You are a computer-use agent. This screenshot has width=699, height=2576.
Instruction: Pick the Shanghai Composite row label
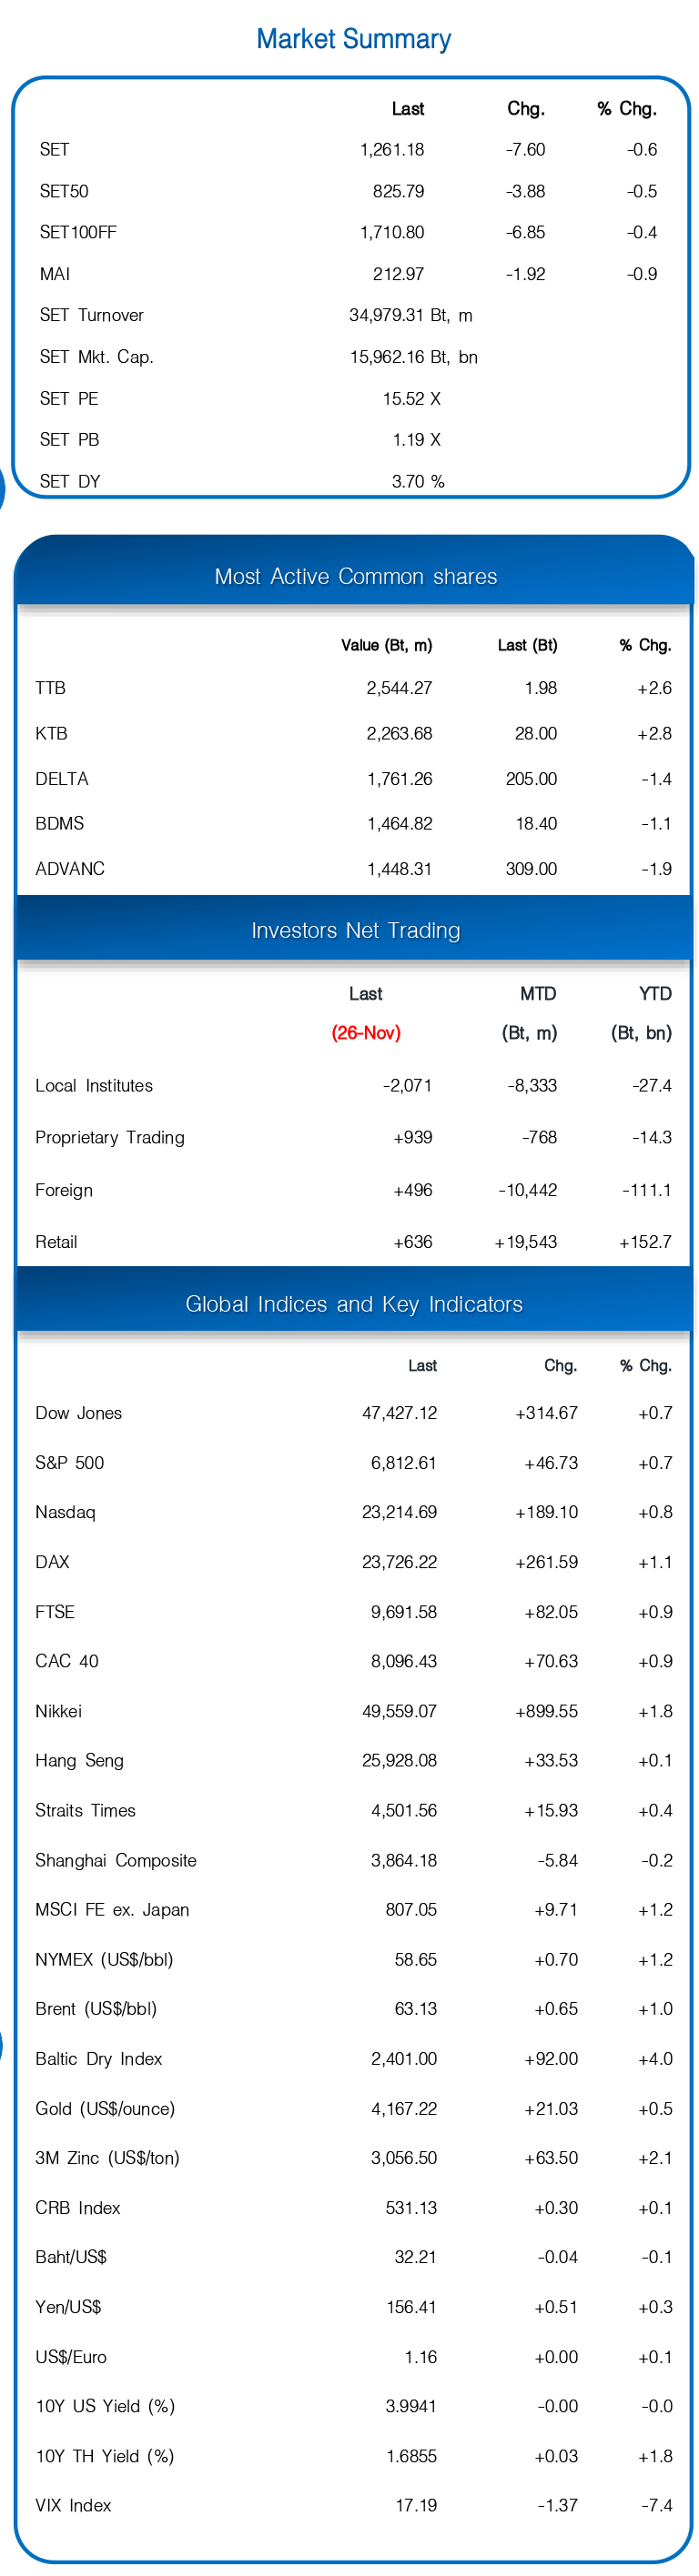(116, 1860)
